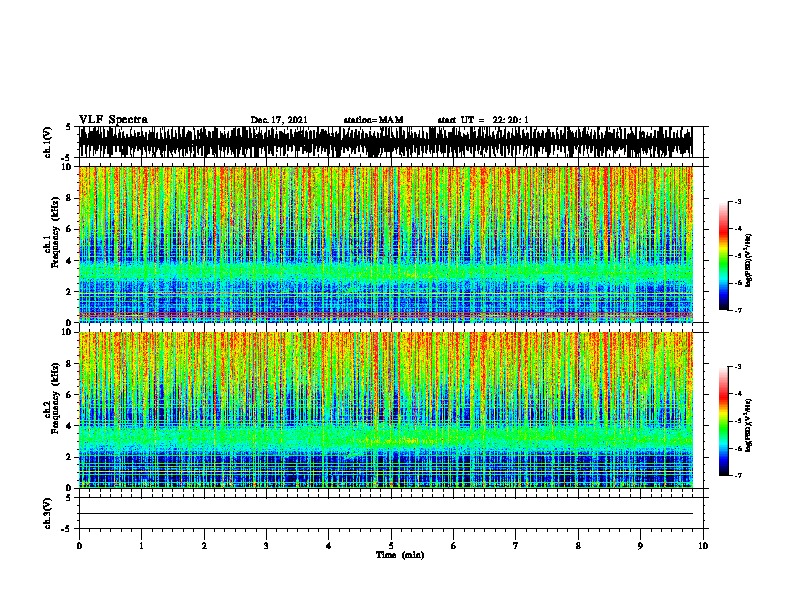The width and height of the screenshot is (792, 612).
Task: Click time axis tick label "7"
Action: coord(516,545)
